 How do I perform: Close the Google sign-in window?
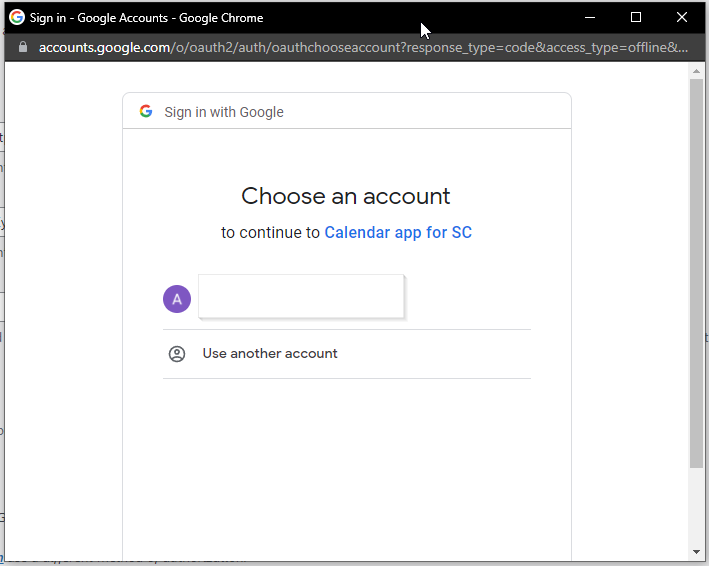(x=682, y=17)
